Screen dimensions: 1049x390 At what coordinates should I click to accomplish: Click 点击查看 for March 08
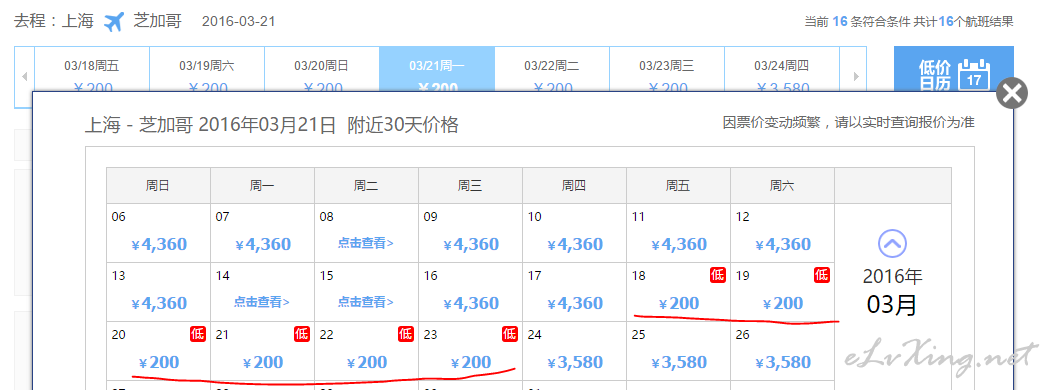click(x=366, y=243)
